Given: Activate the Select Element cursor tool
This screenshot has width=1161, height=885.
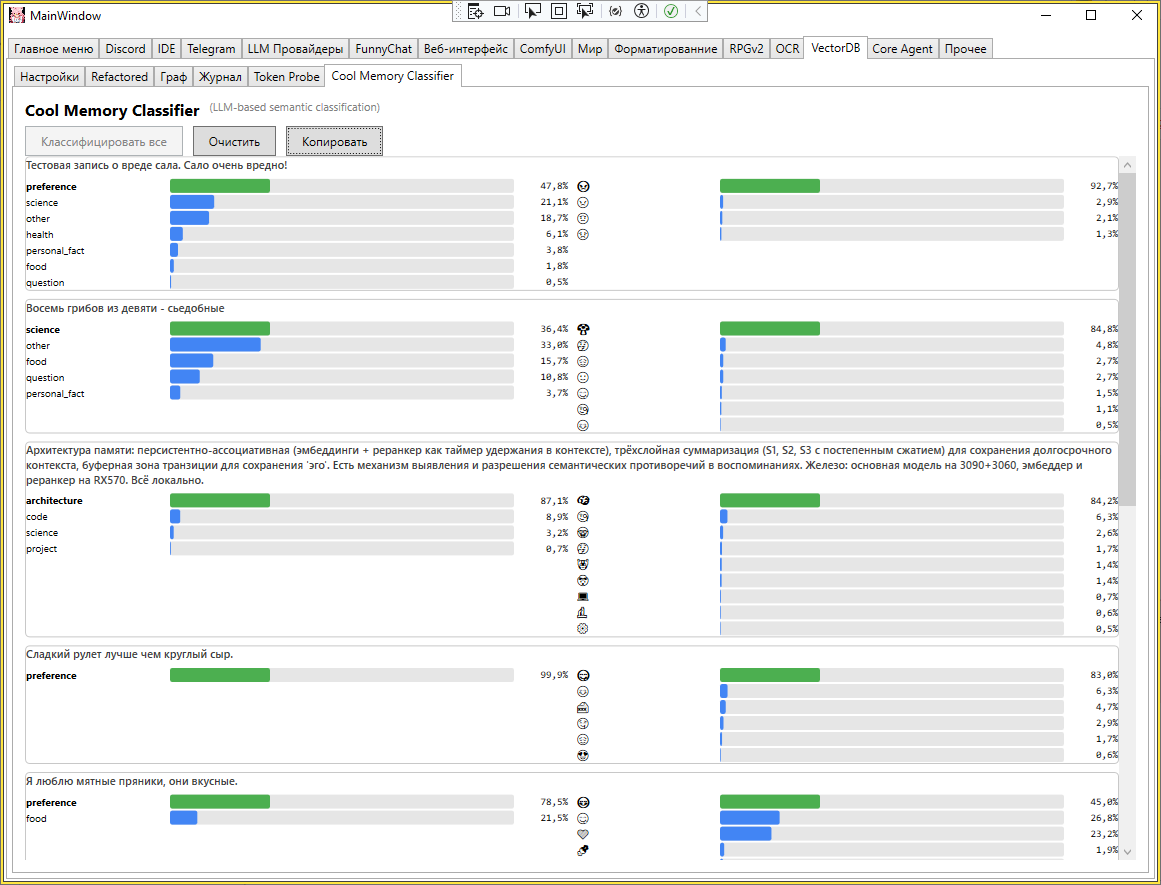Looking at the screenshot, I should click(x=532, y=11).
